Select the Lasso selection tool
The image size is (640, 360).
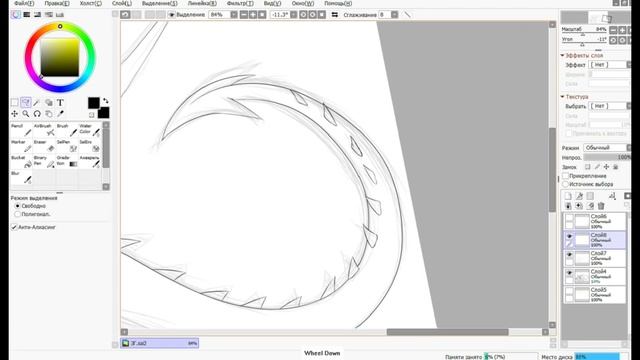pyautogui.click(x=26, y=102)
